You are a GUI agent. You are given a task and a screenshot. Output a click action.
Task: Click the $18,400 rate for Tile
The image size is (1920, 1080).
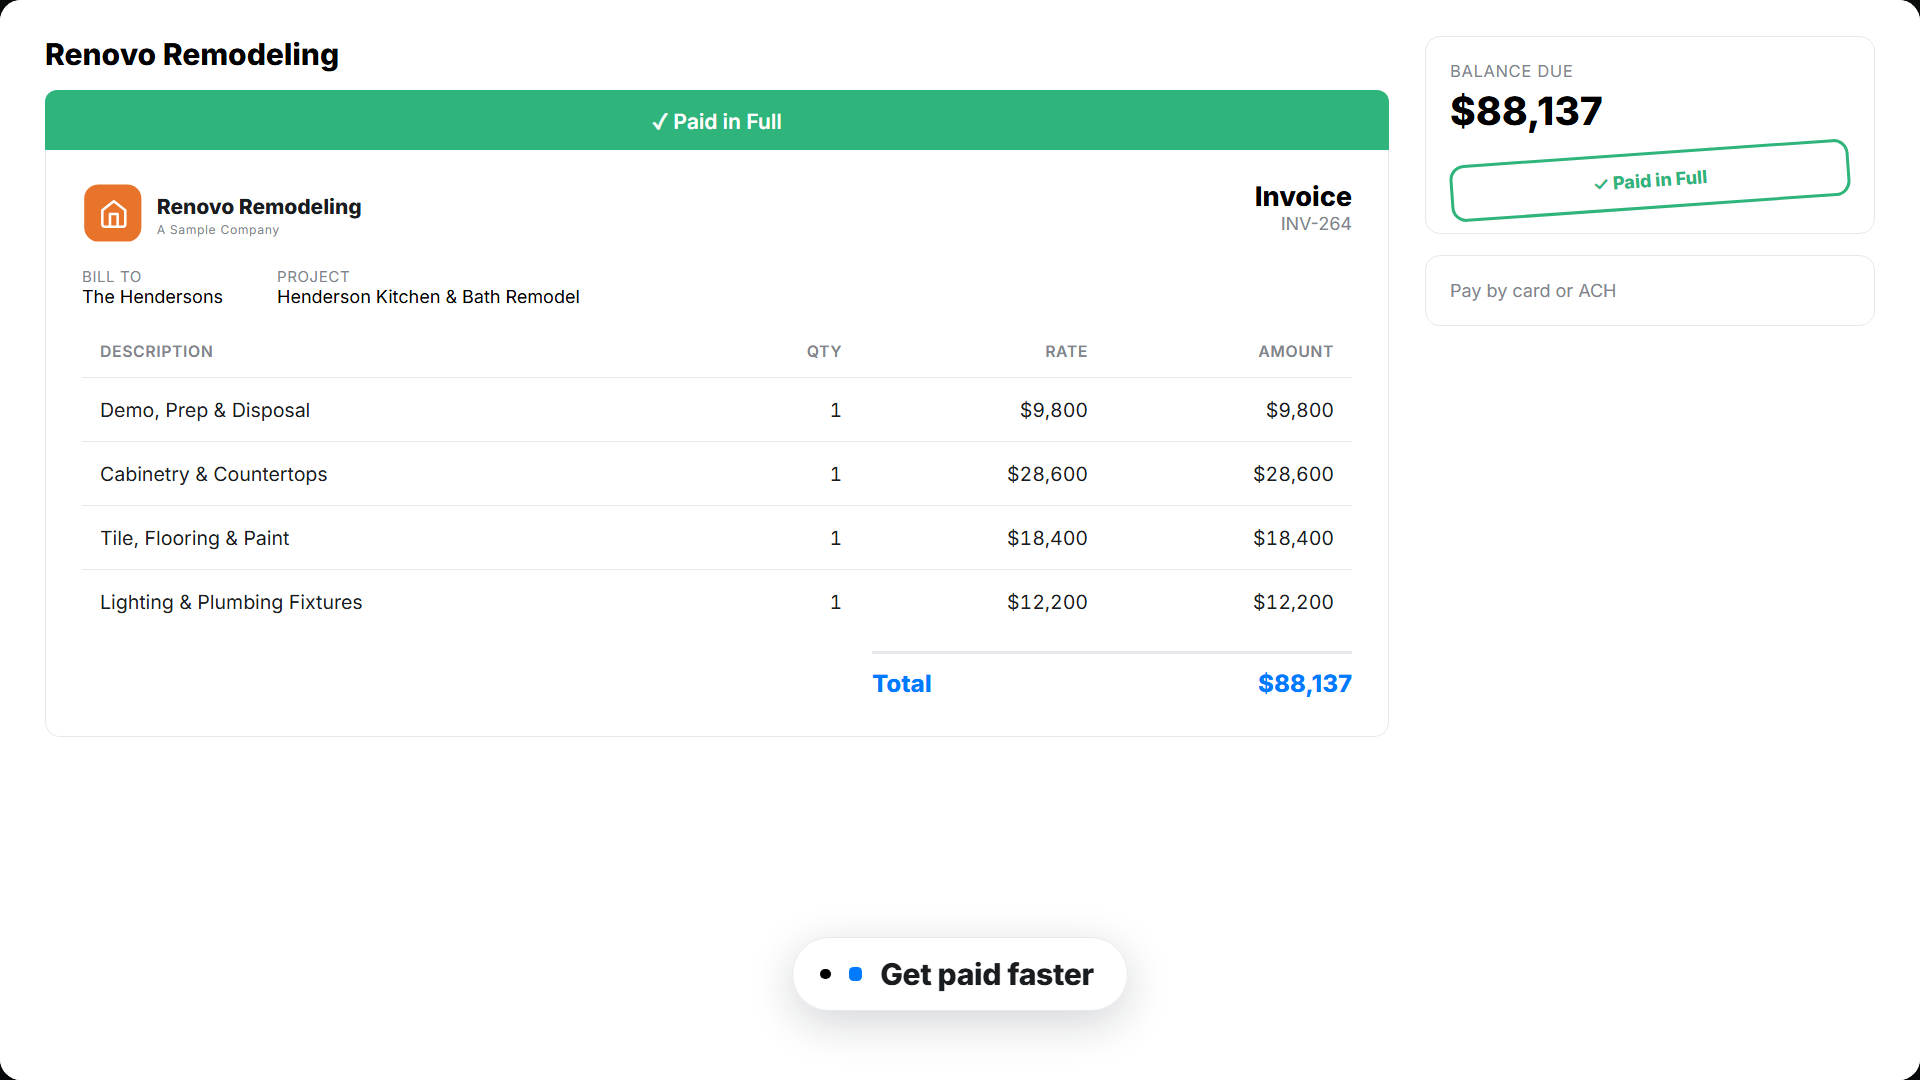click(x=1047, y=538)
